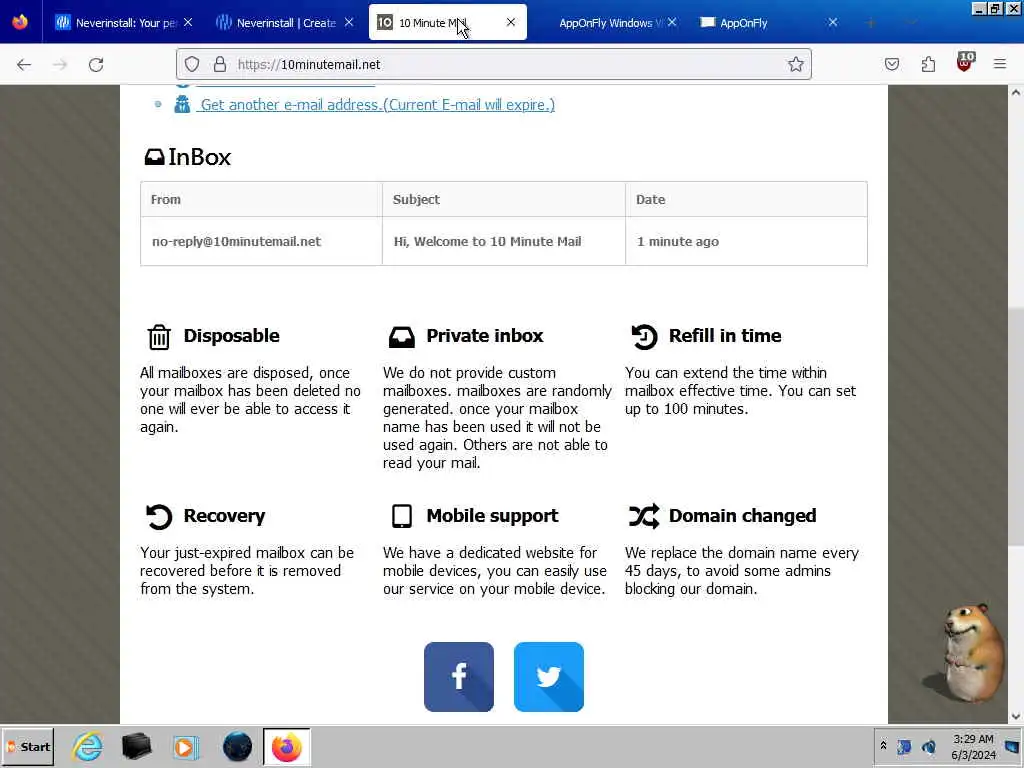The width and height of the screenshot is (1024, 768).
Task: Switch to Neverinstall | Create tab
Action: coord(285,23)
